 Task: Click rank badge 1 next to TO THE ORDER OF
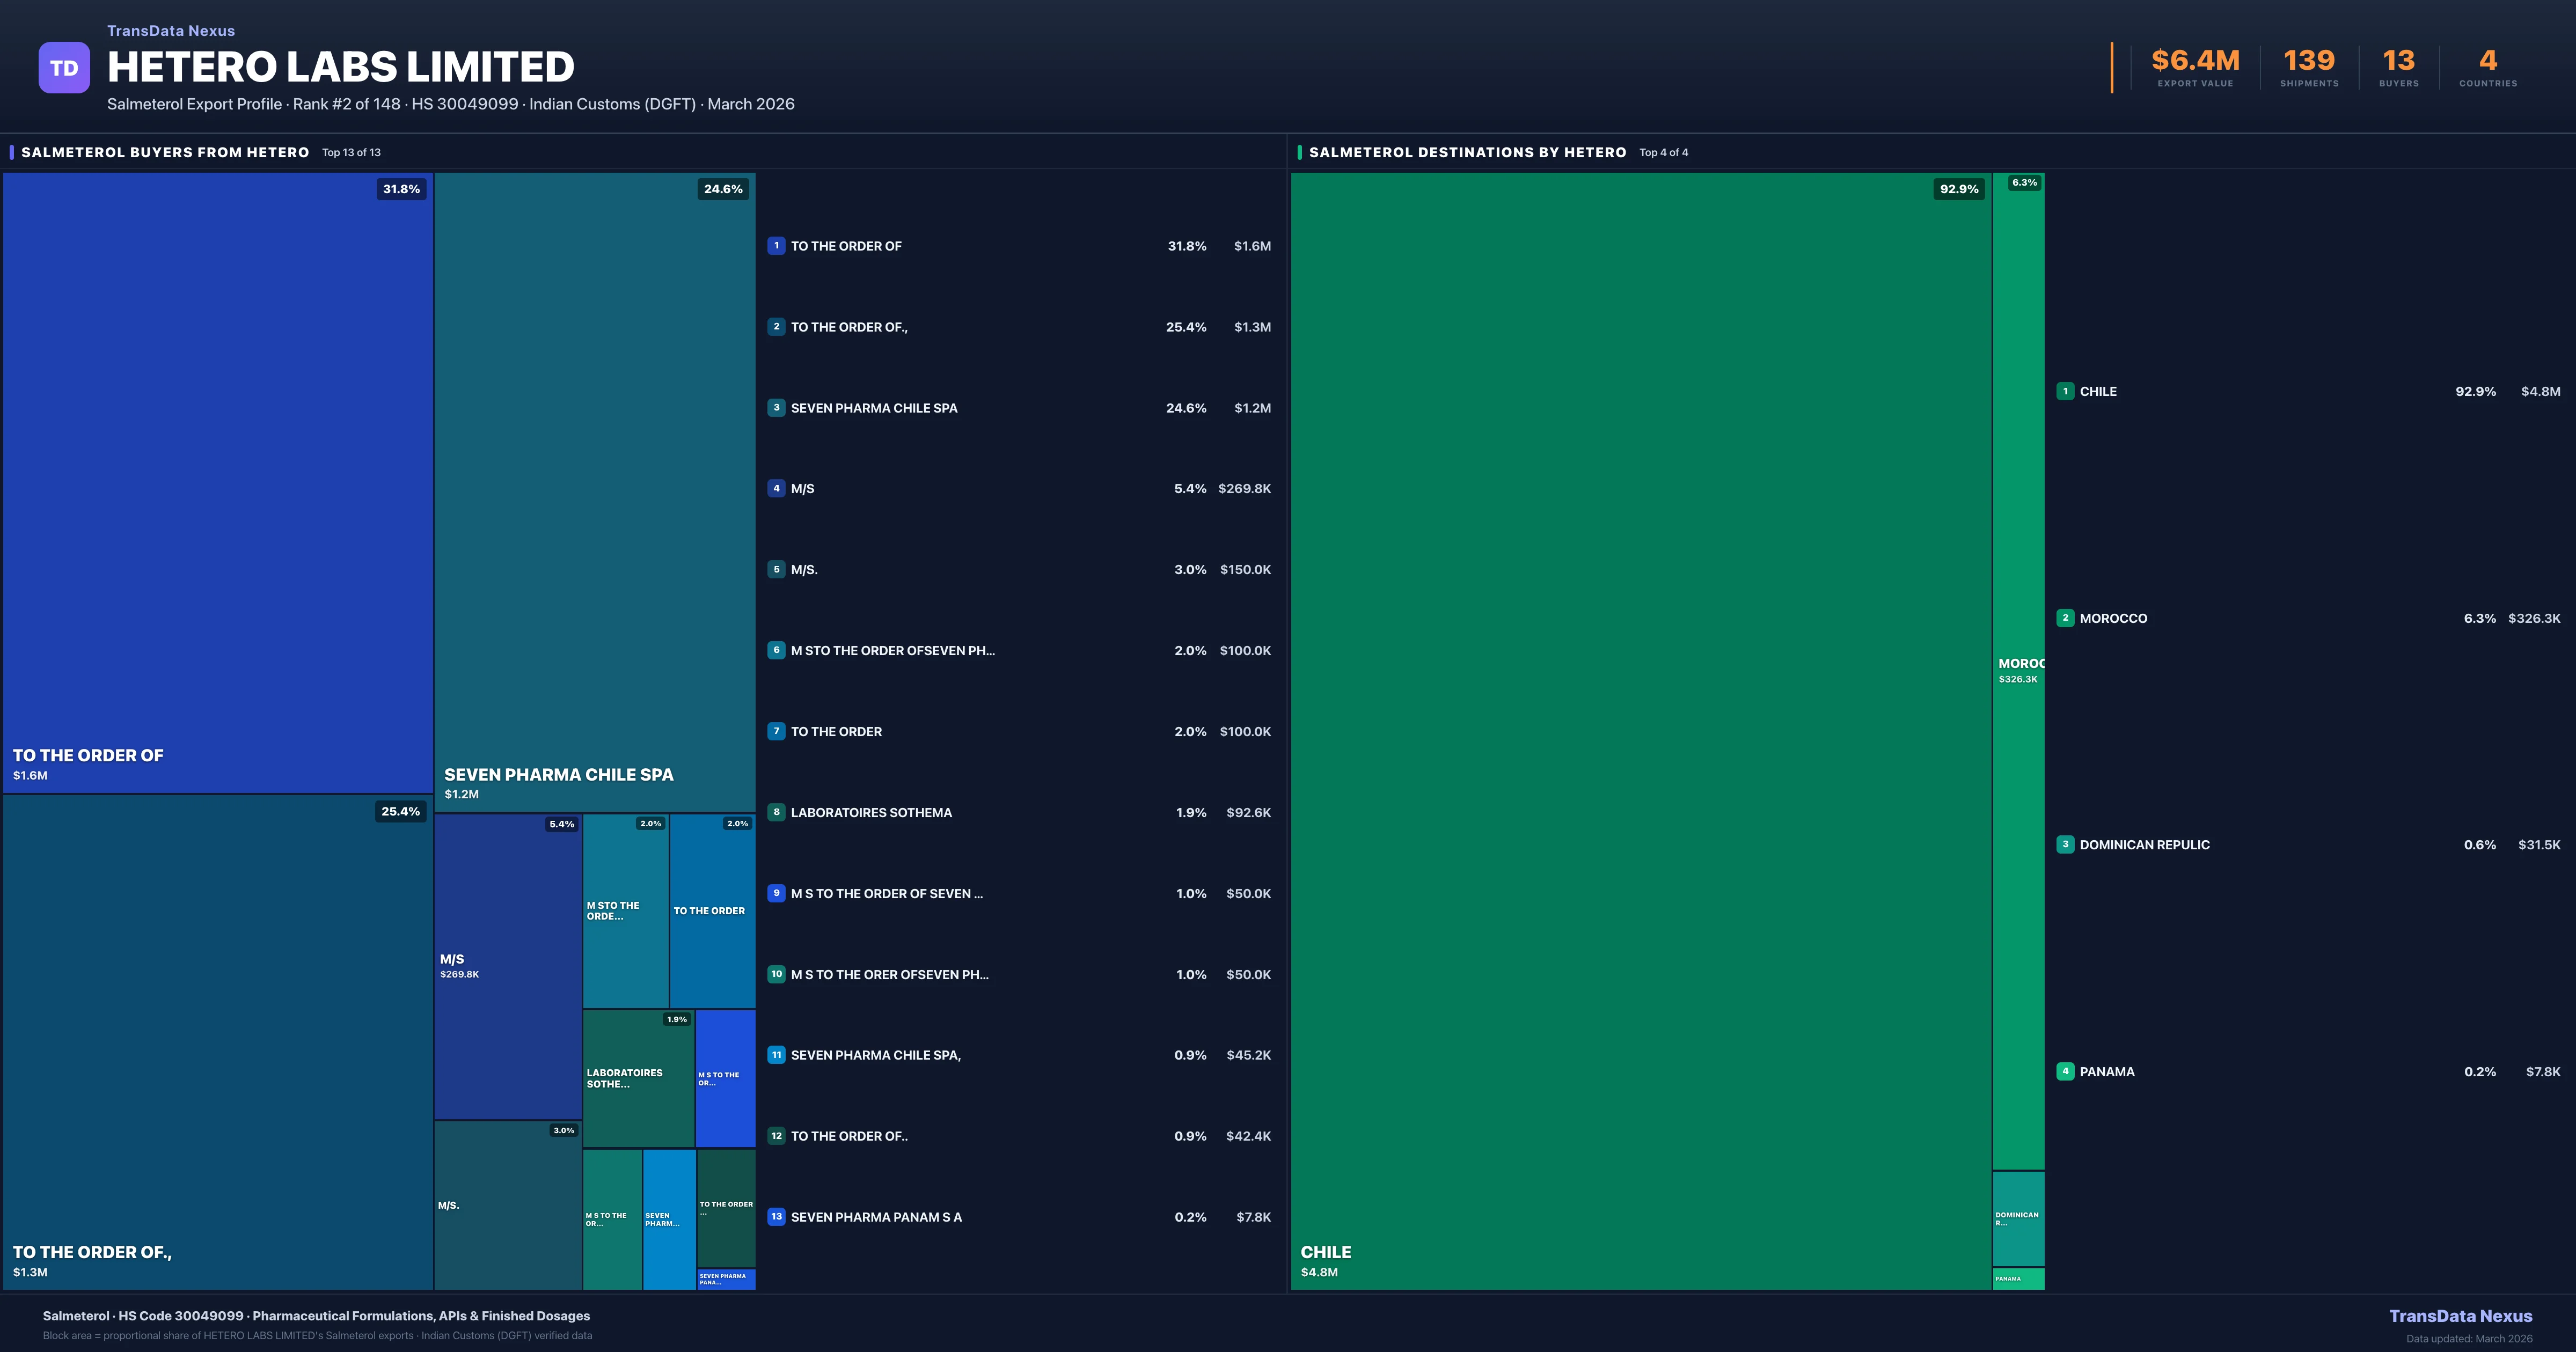776,246
